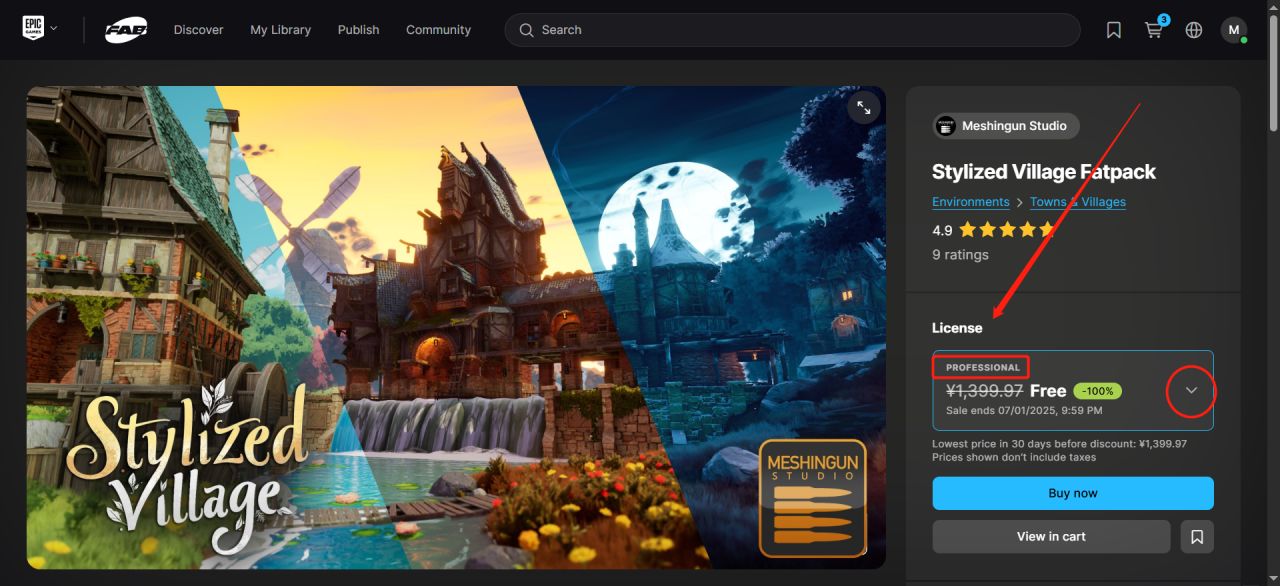Open the Epic Games logo menu
Screen dimensions: 1280x586
(34, 28)
